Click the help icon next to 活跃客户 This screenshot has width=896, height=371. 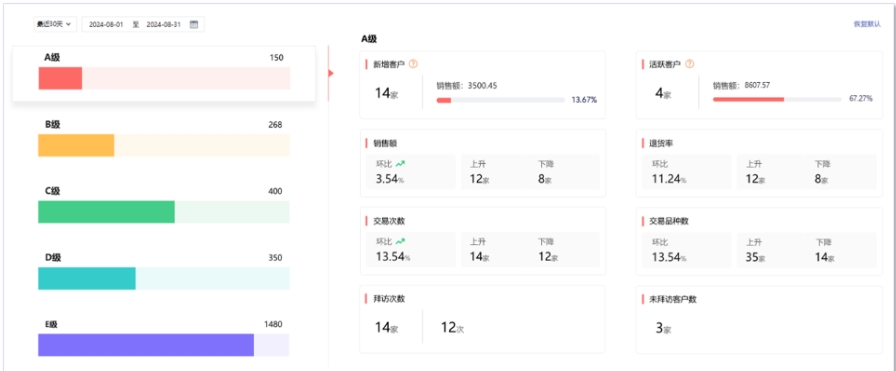click(689, 65)
